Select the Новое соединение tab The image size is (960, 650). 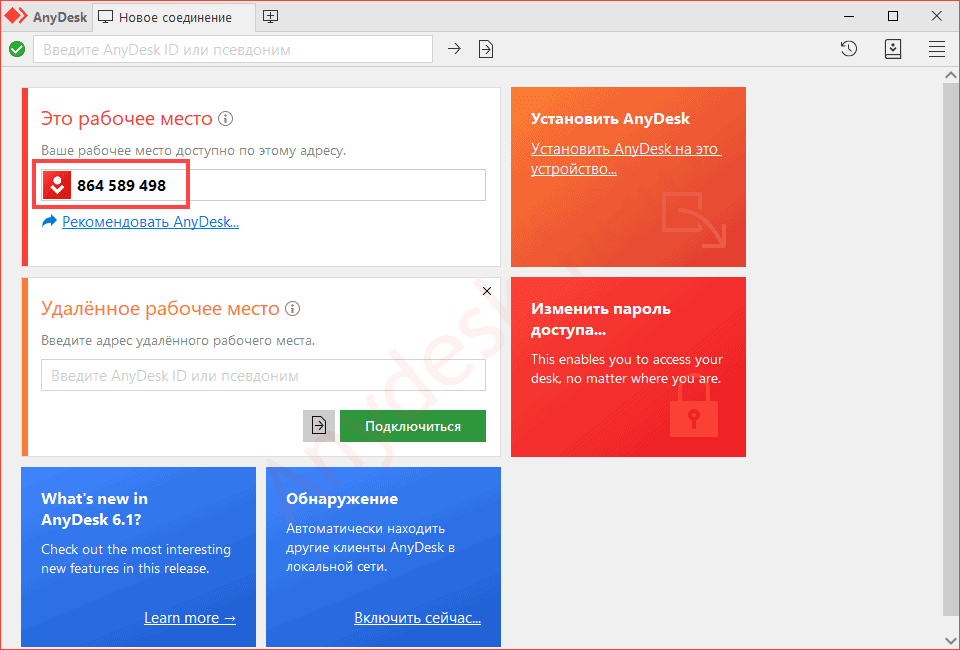click(x=174, y=17)
